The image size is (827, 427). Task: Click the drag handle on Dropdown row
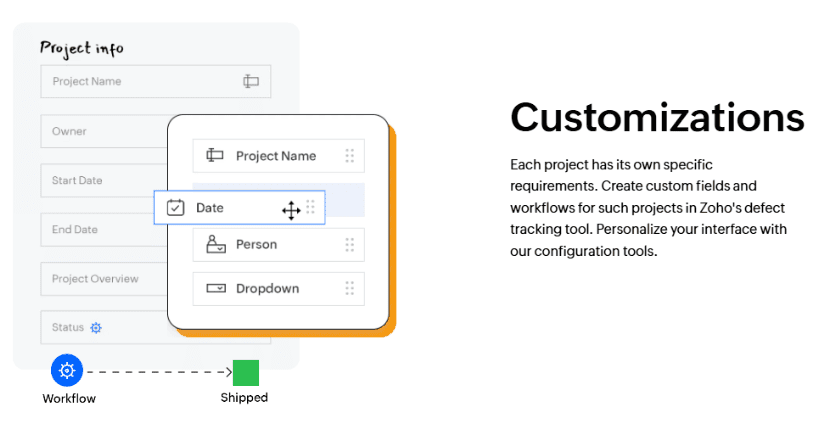pos(349,289)
